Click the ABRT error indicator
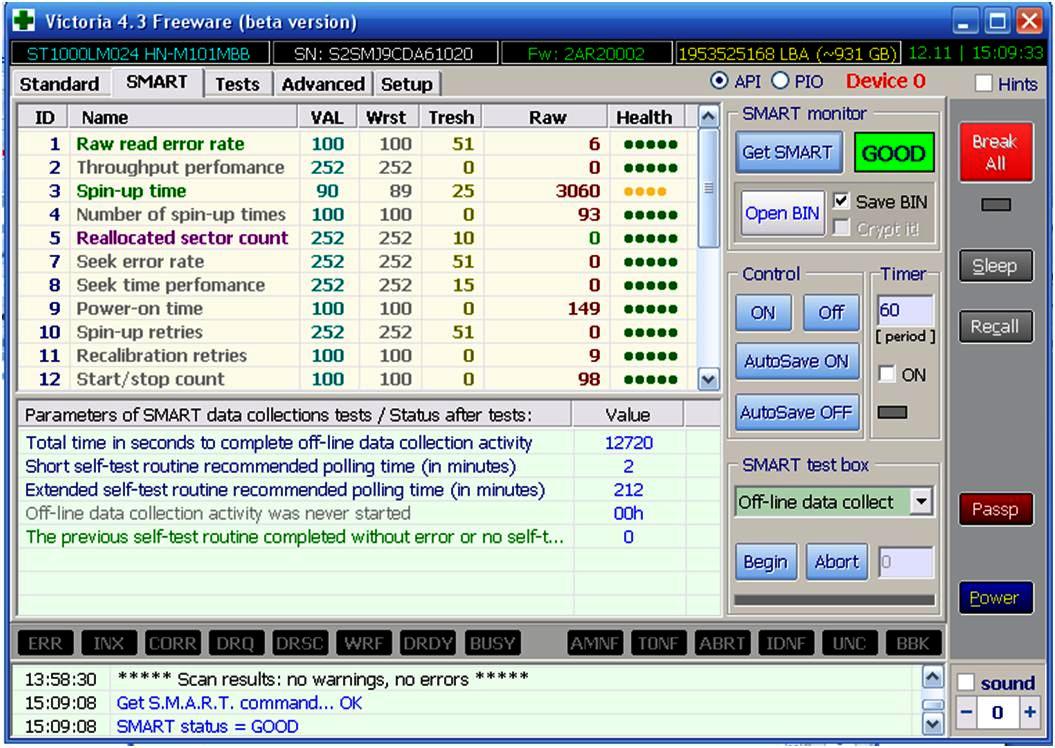 coord(722,644)
